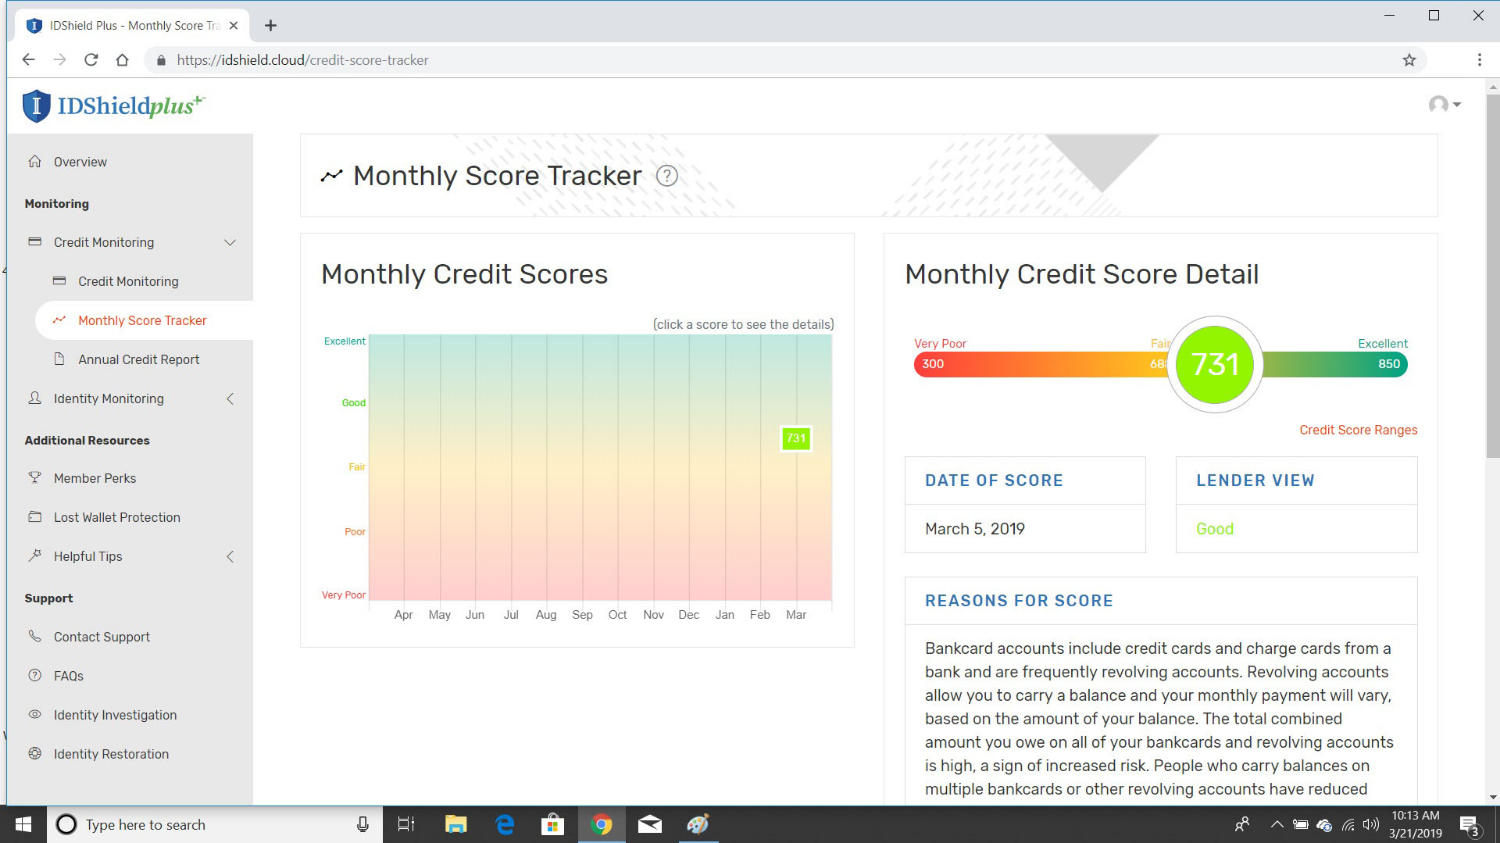Open the Credit Score Ranges link
This screenshot has width=1500, height=843.
click(x=1358, y=430)
